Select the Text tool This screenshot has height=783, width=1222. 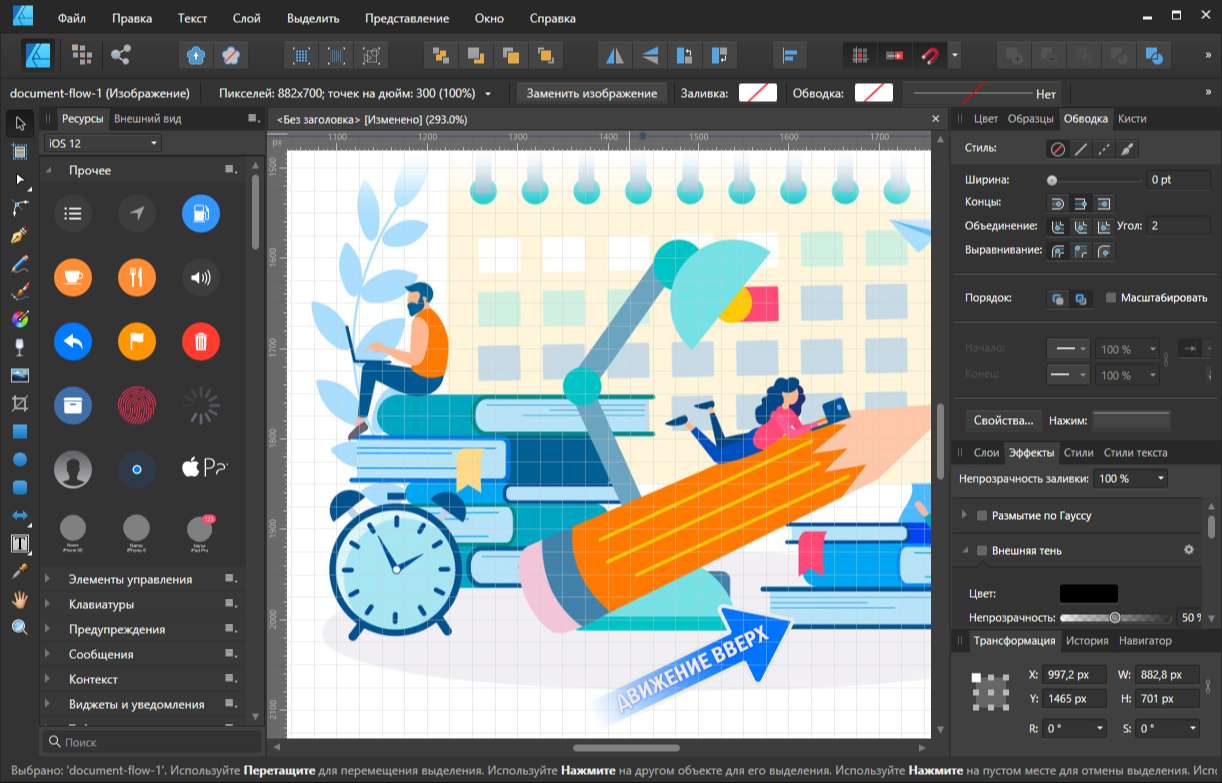point(18,543)
